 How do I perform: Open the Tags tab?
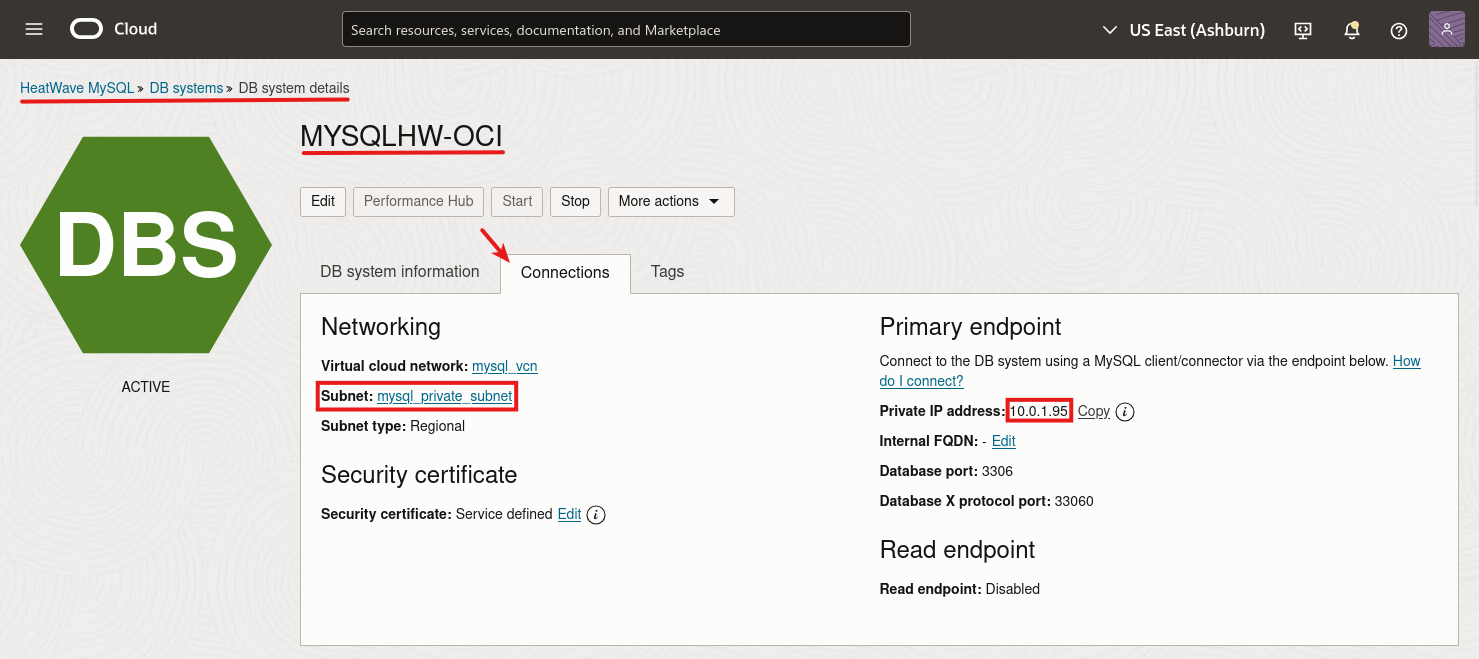click(x=667, y=271)
